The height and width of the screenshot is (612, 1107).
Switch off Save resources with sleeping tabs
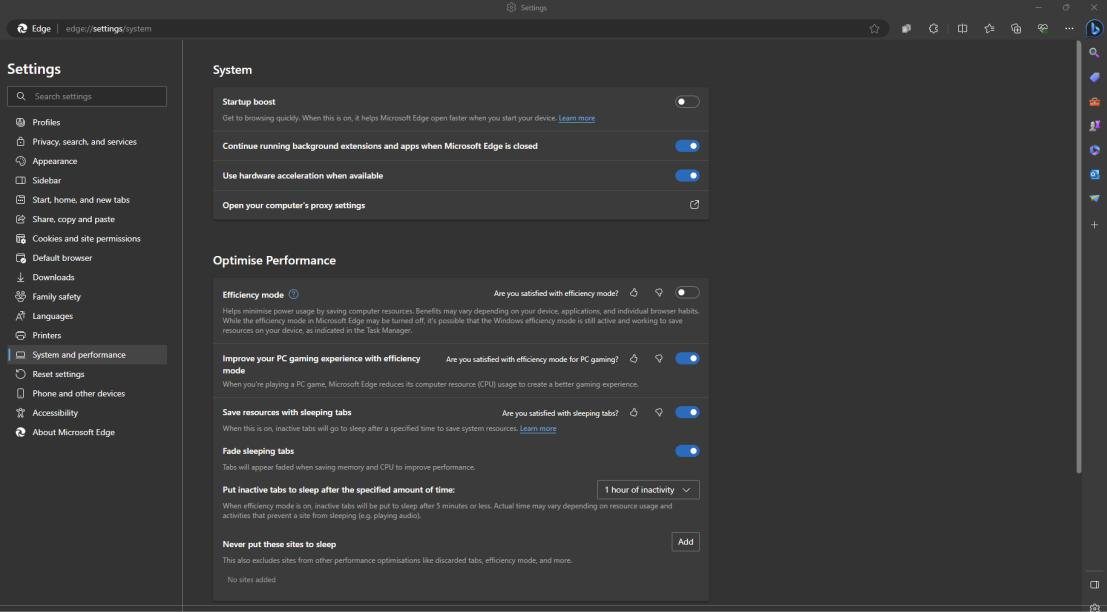point(687,412)
